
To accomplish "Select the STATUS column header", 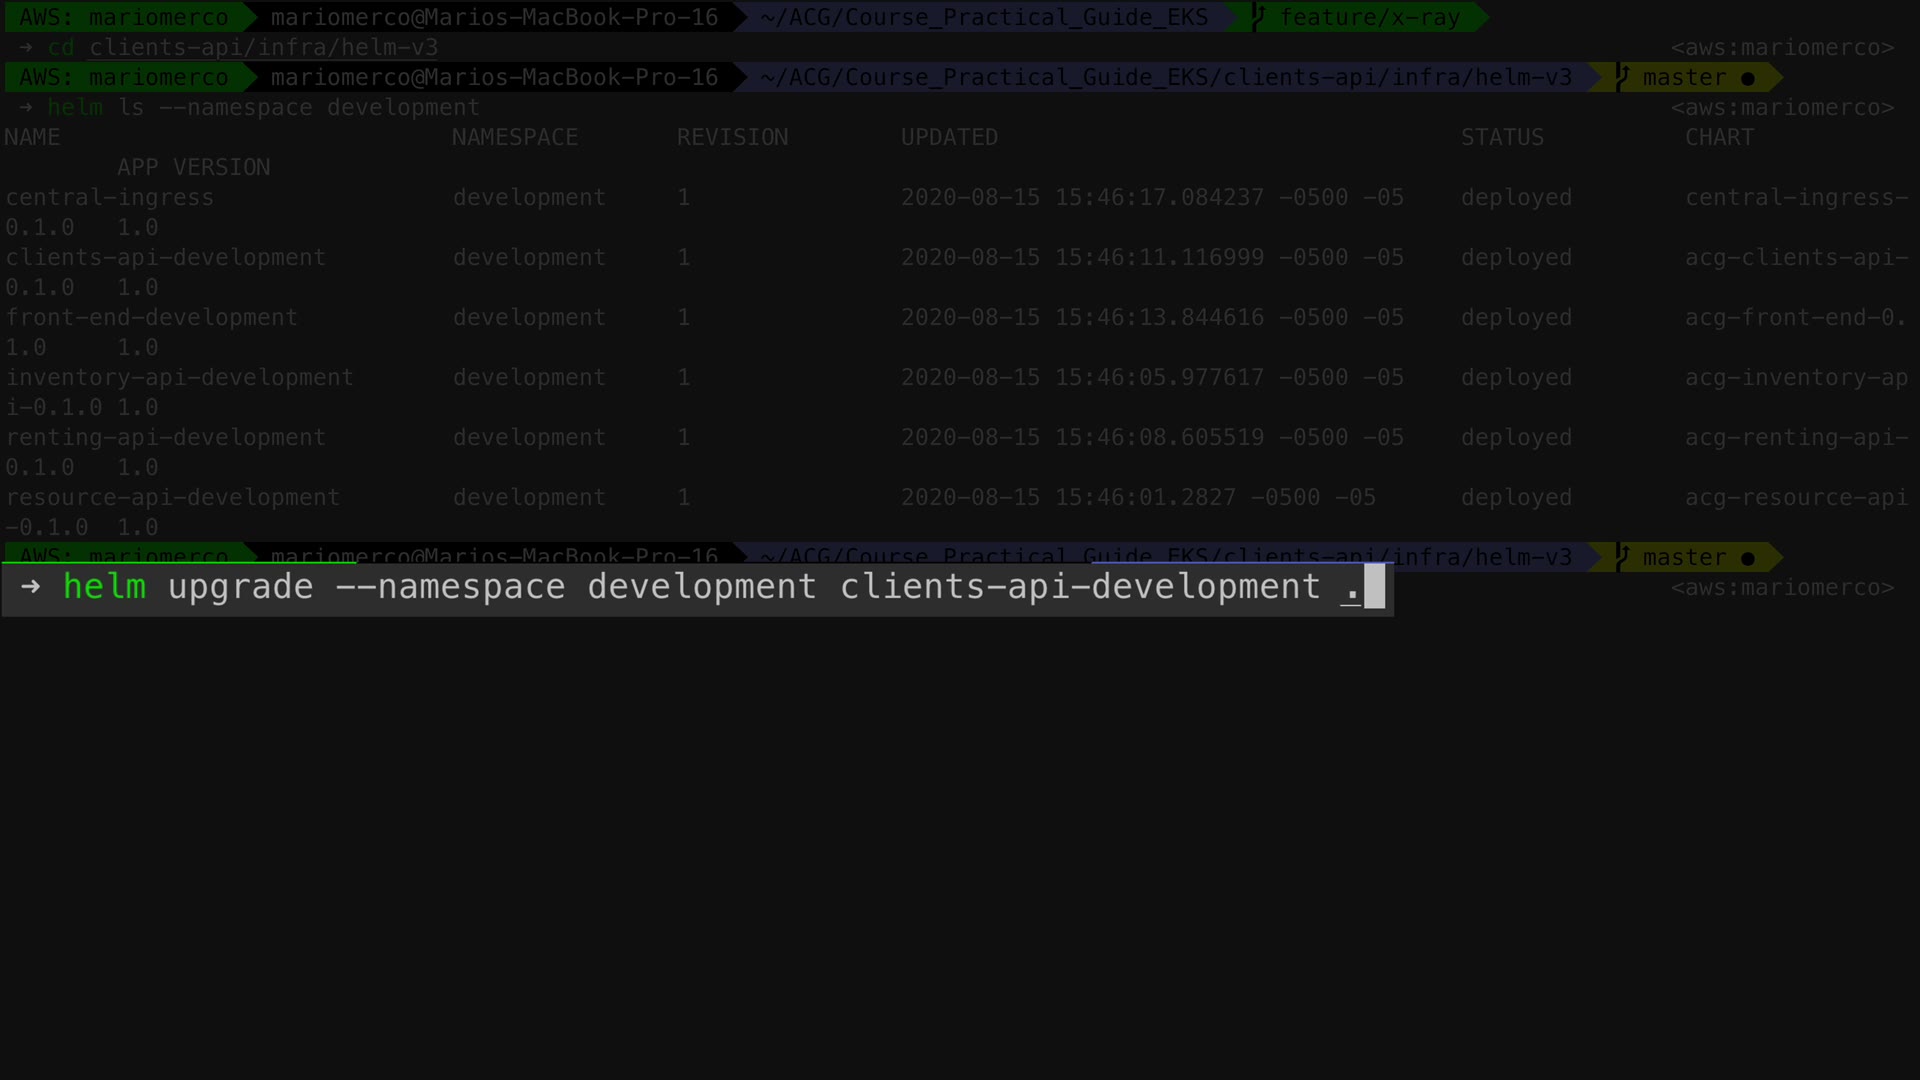I will coord(1501,137).
